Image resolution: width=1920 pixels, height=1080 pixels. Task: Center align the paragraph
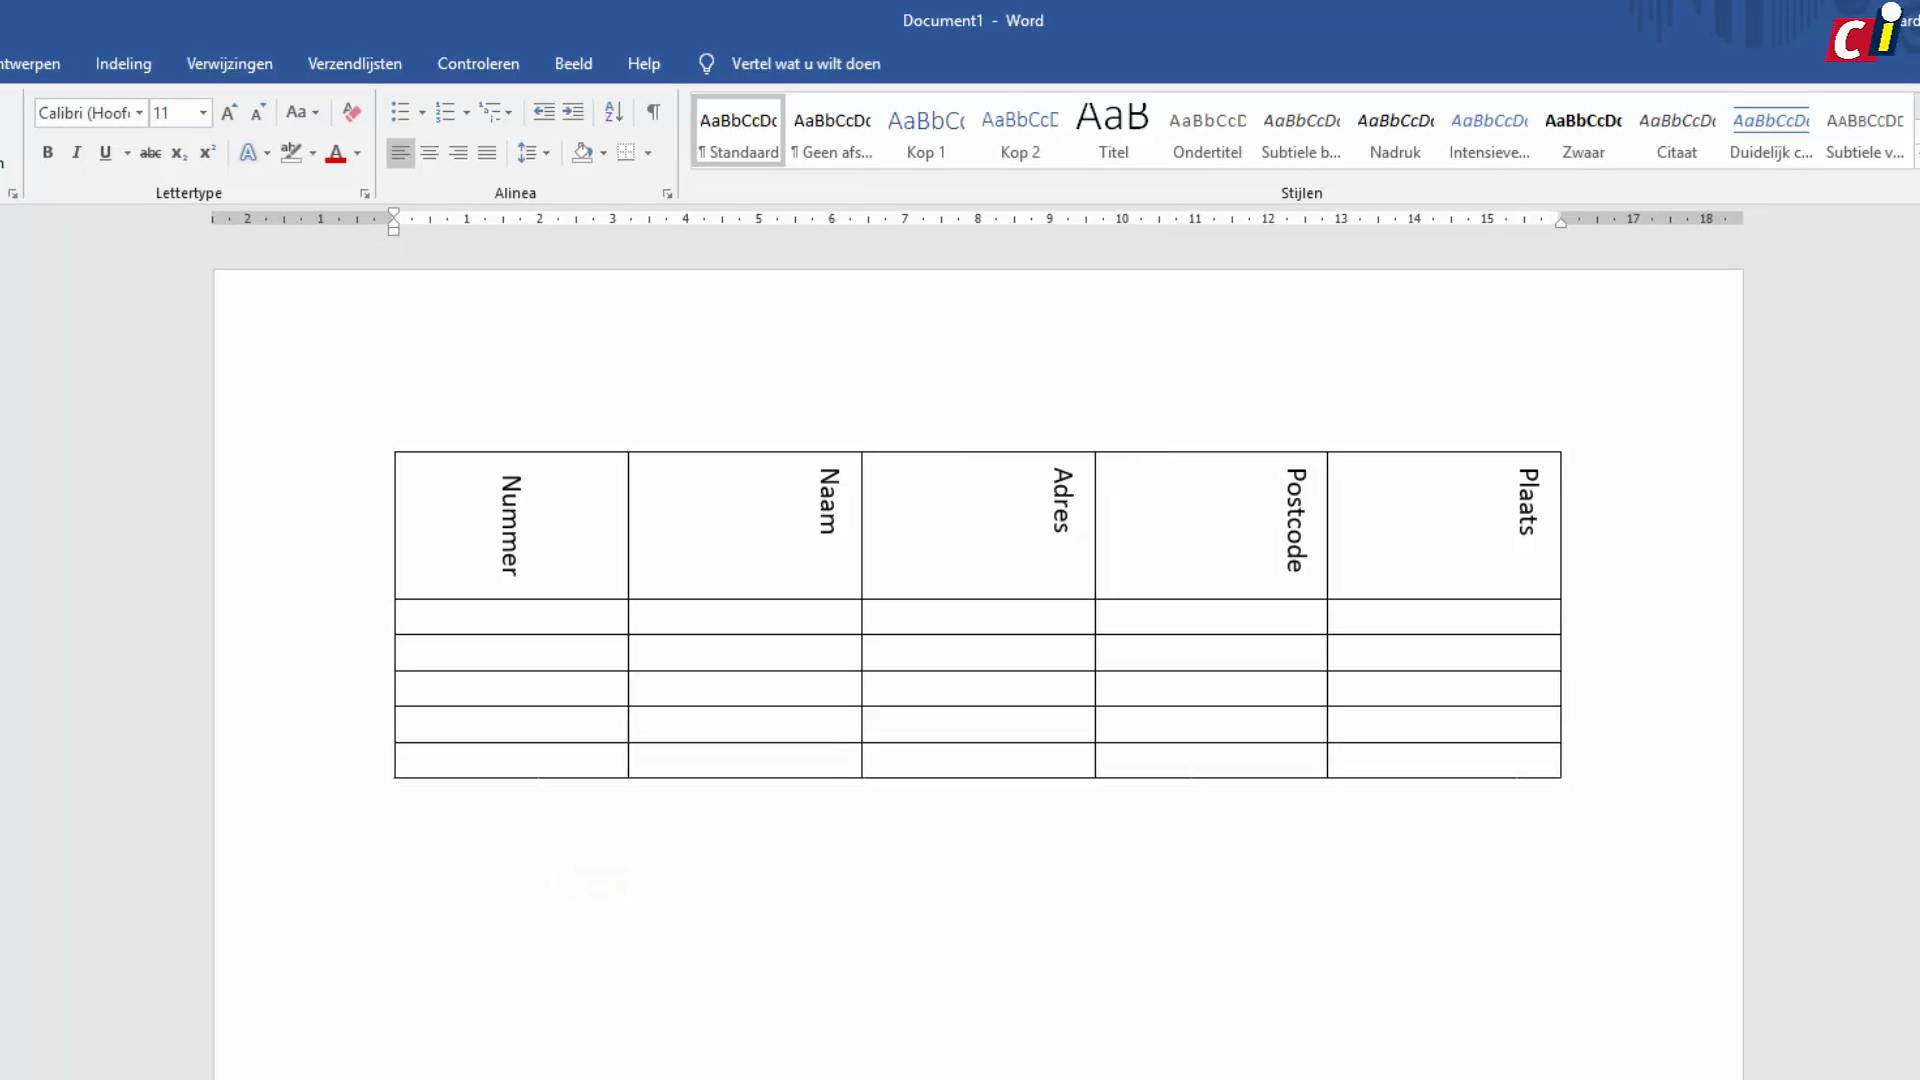tap(429, 153)
